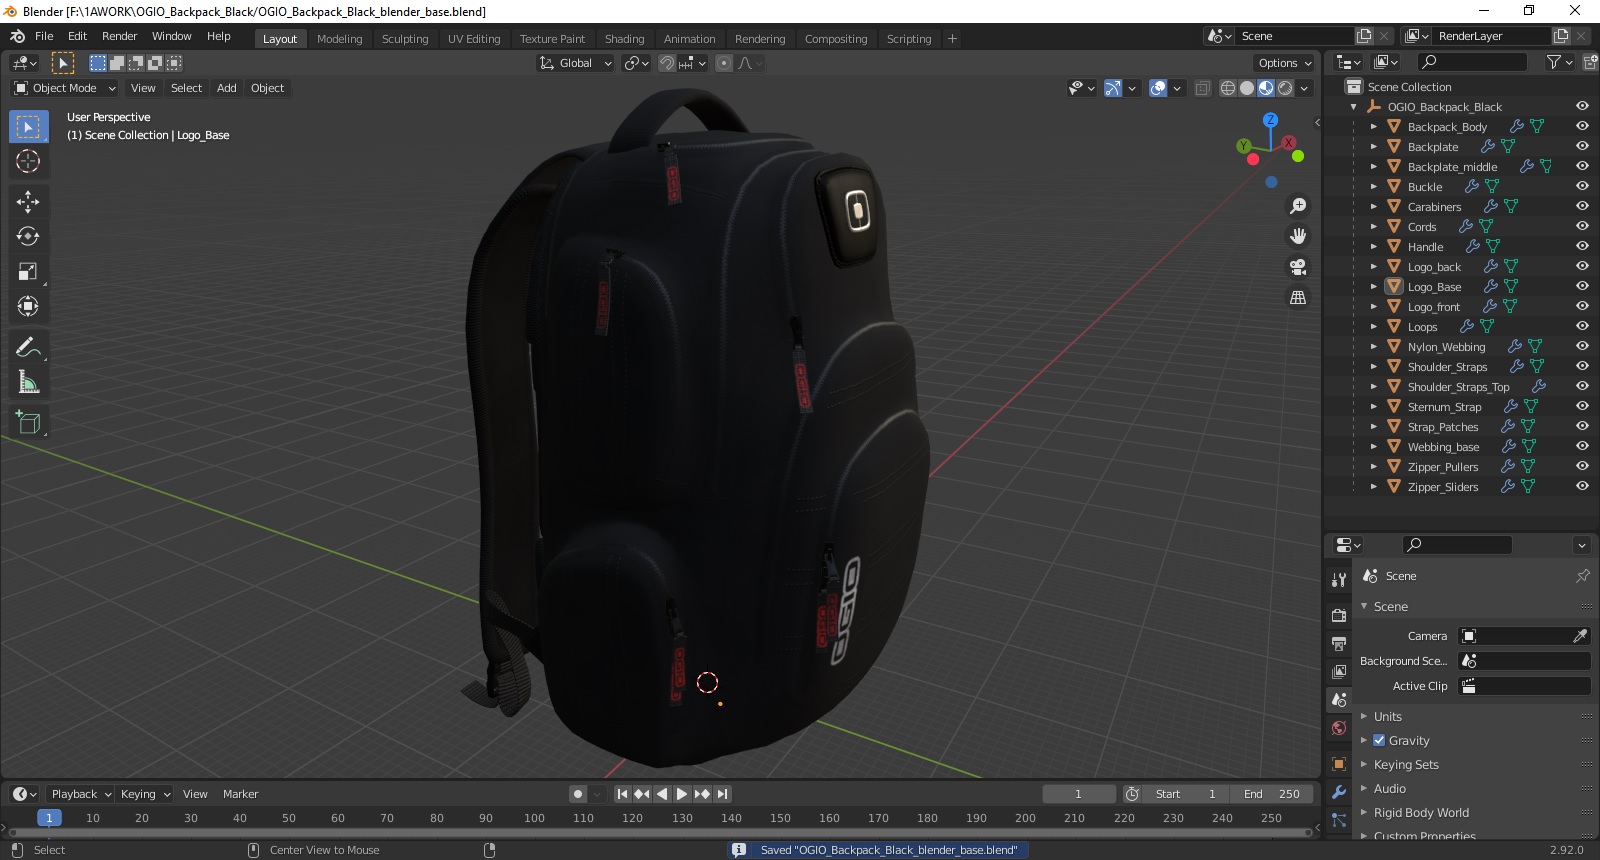The height and width of the screenshot is (860, 1600).
Task: Open the Object Mode dropdown
Action: click(65, 88)
